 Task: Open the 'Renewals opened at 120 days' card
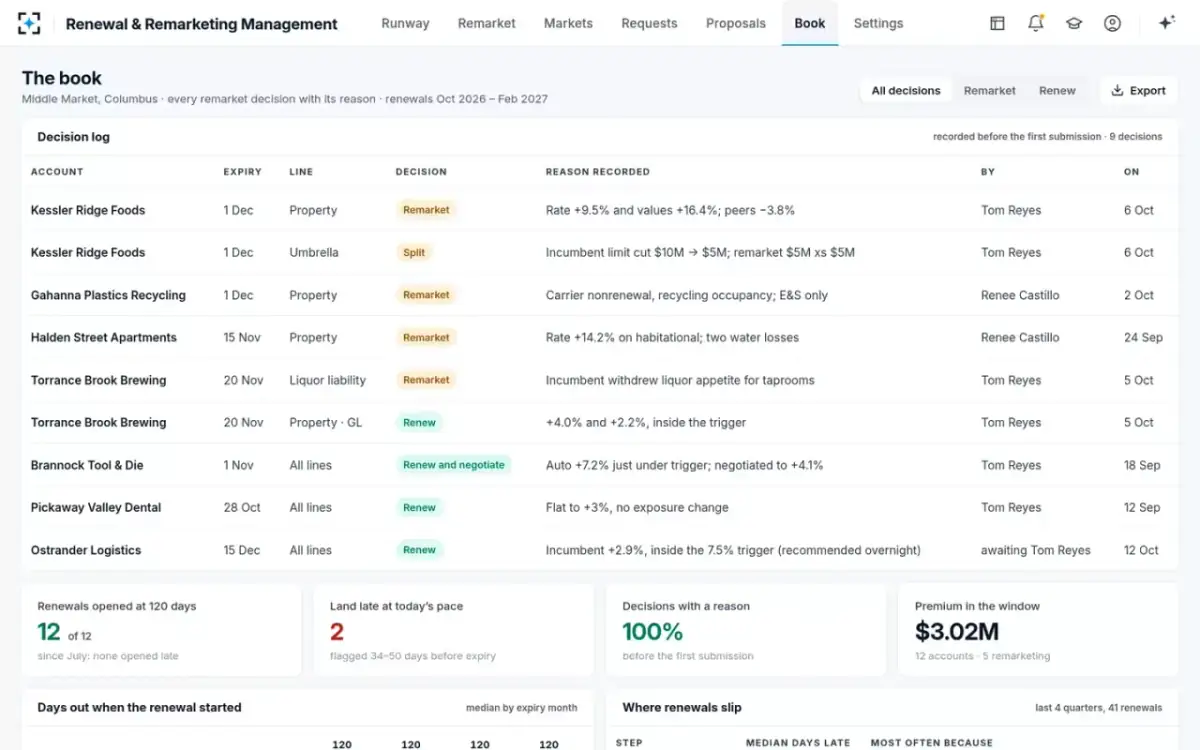pyautogui.click(x=161, y=631)
